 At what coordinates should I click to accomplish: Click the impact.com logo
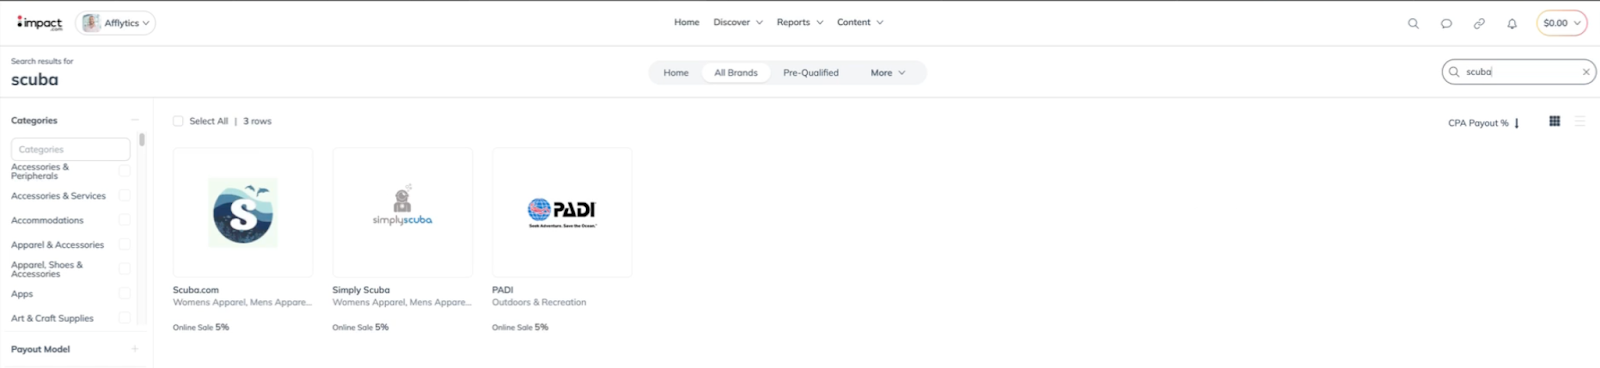click(39, 23)
